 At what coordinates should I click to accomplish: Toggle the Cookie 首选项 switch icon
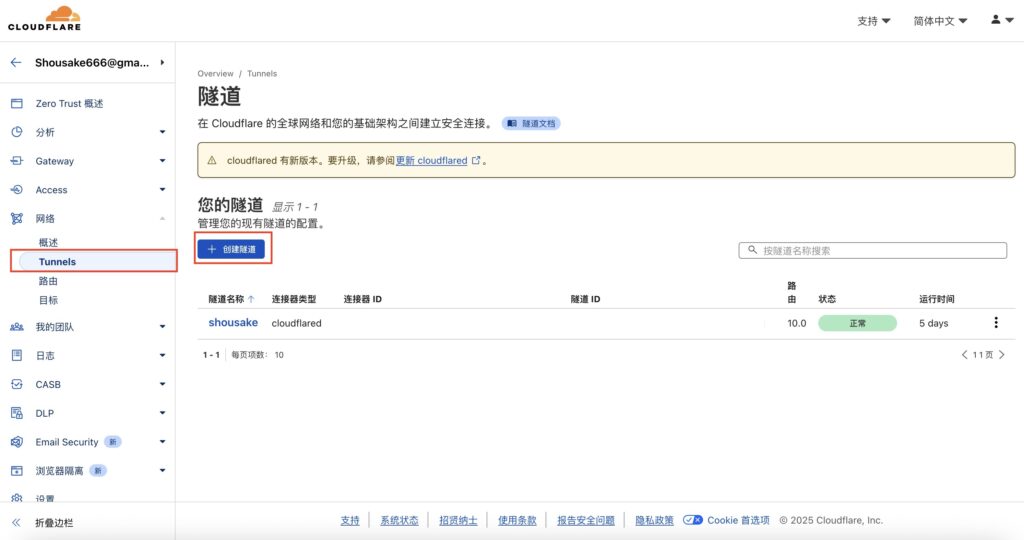pos(692,520)
